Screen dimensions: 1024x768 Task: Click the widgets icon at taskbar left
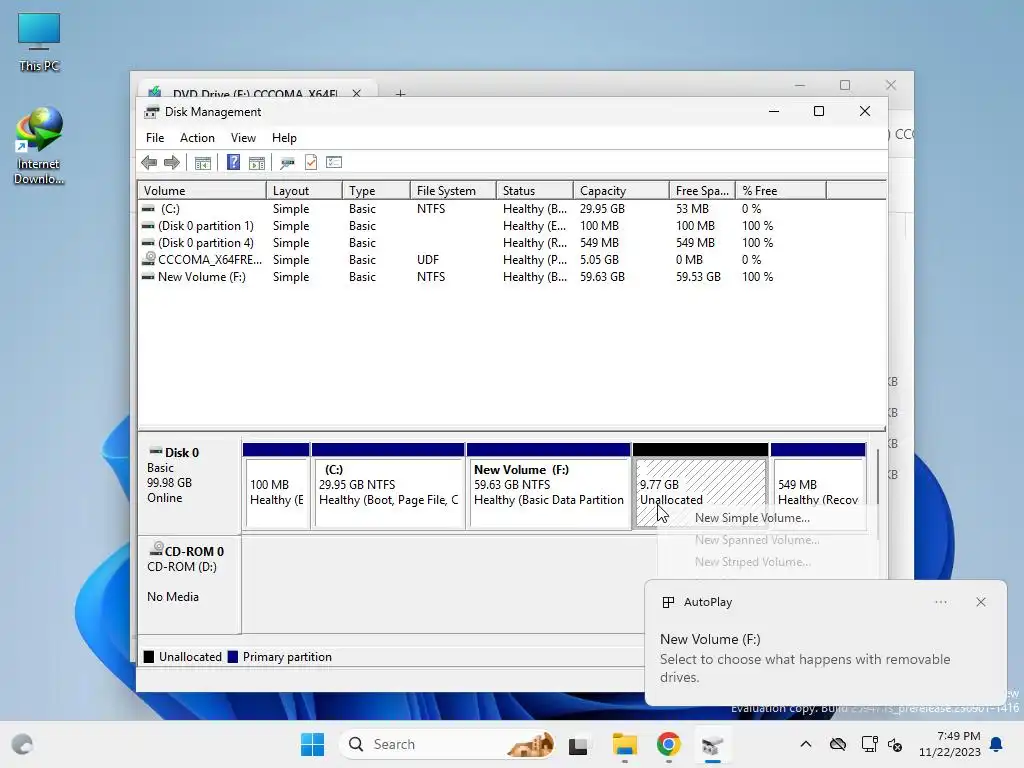(x=22, y=744)
